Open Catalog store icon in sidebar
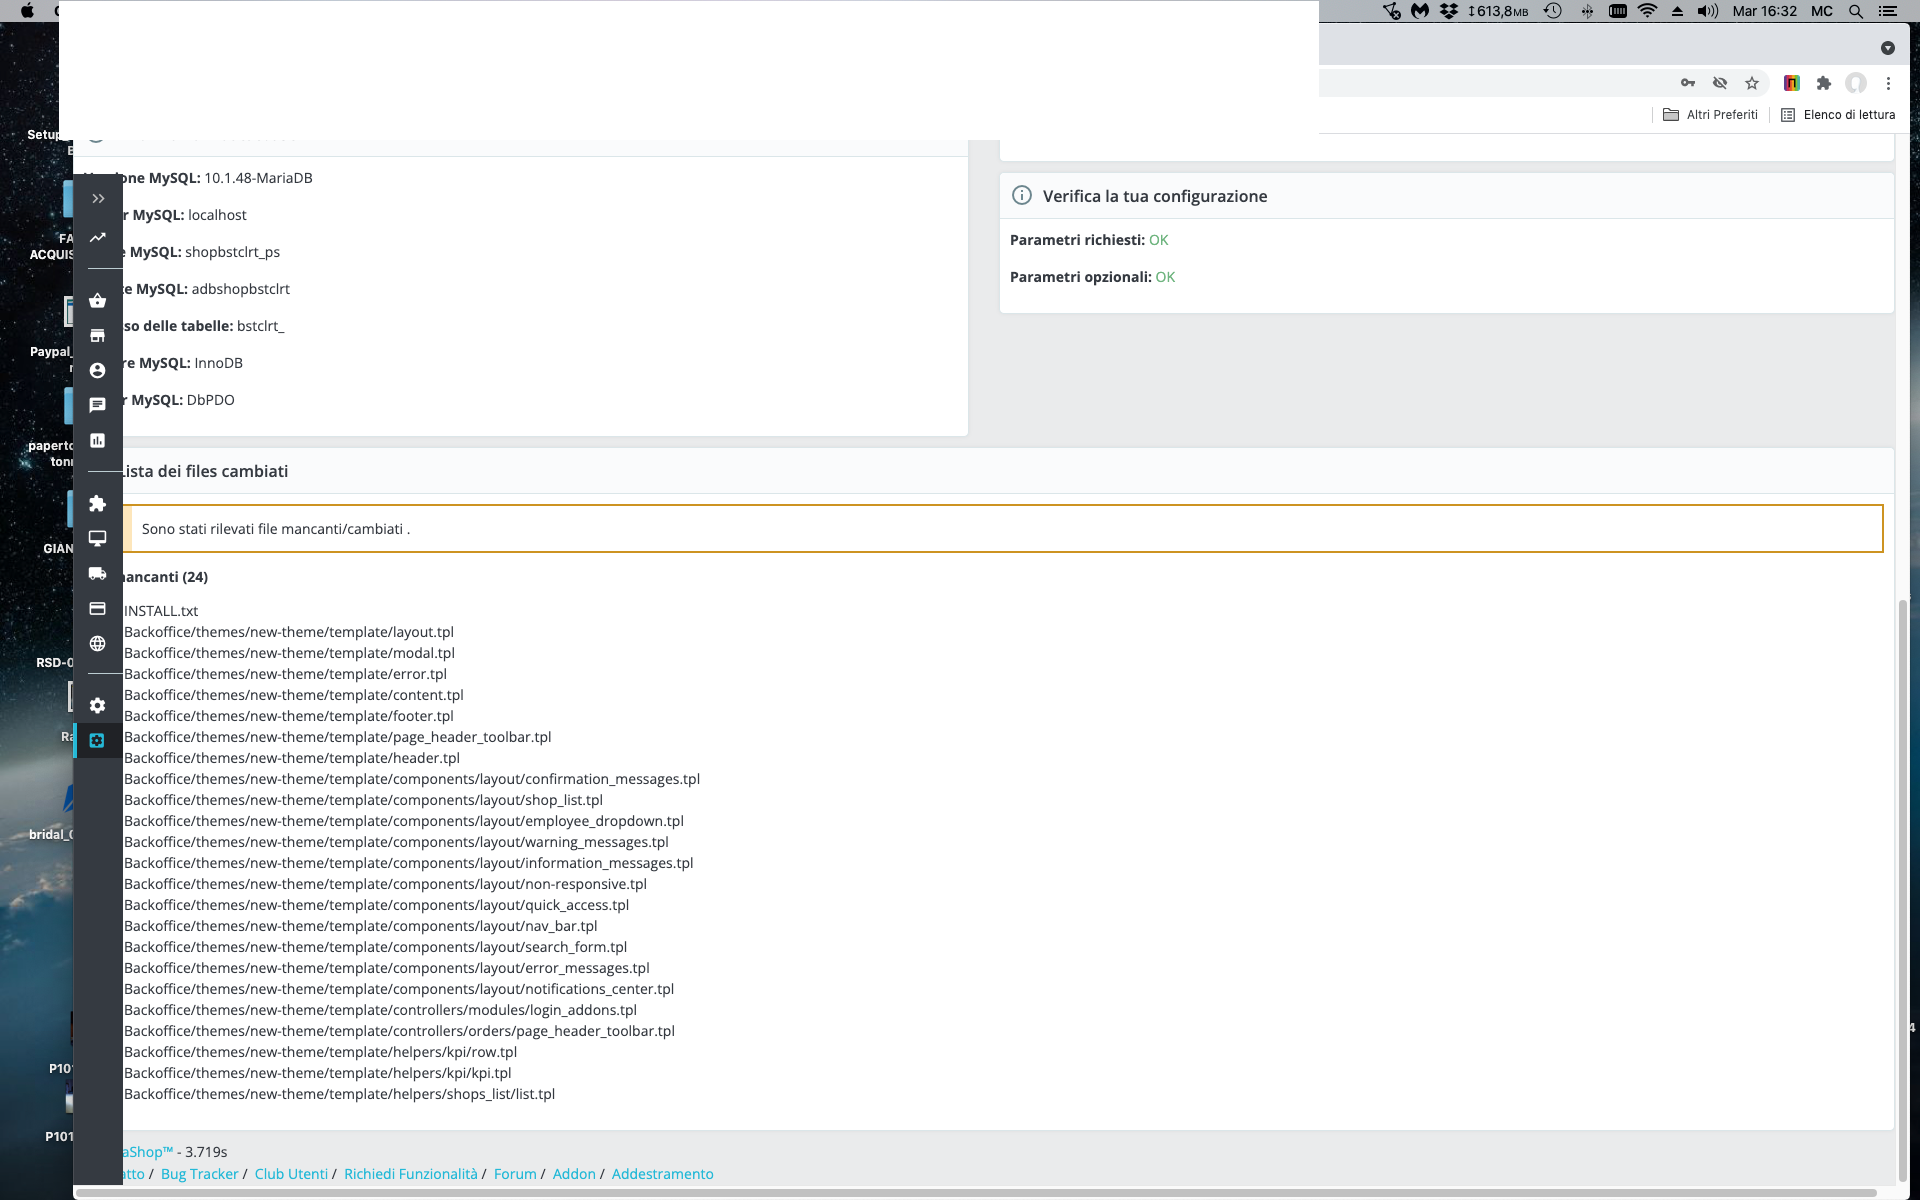 click(98, 336)
